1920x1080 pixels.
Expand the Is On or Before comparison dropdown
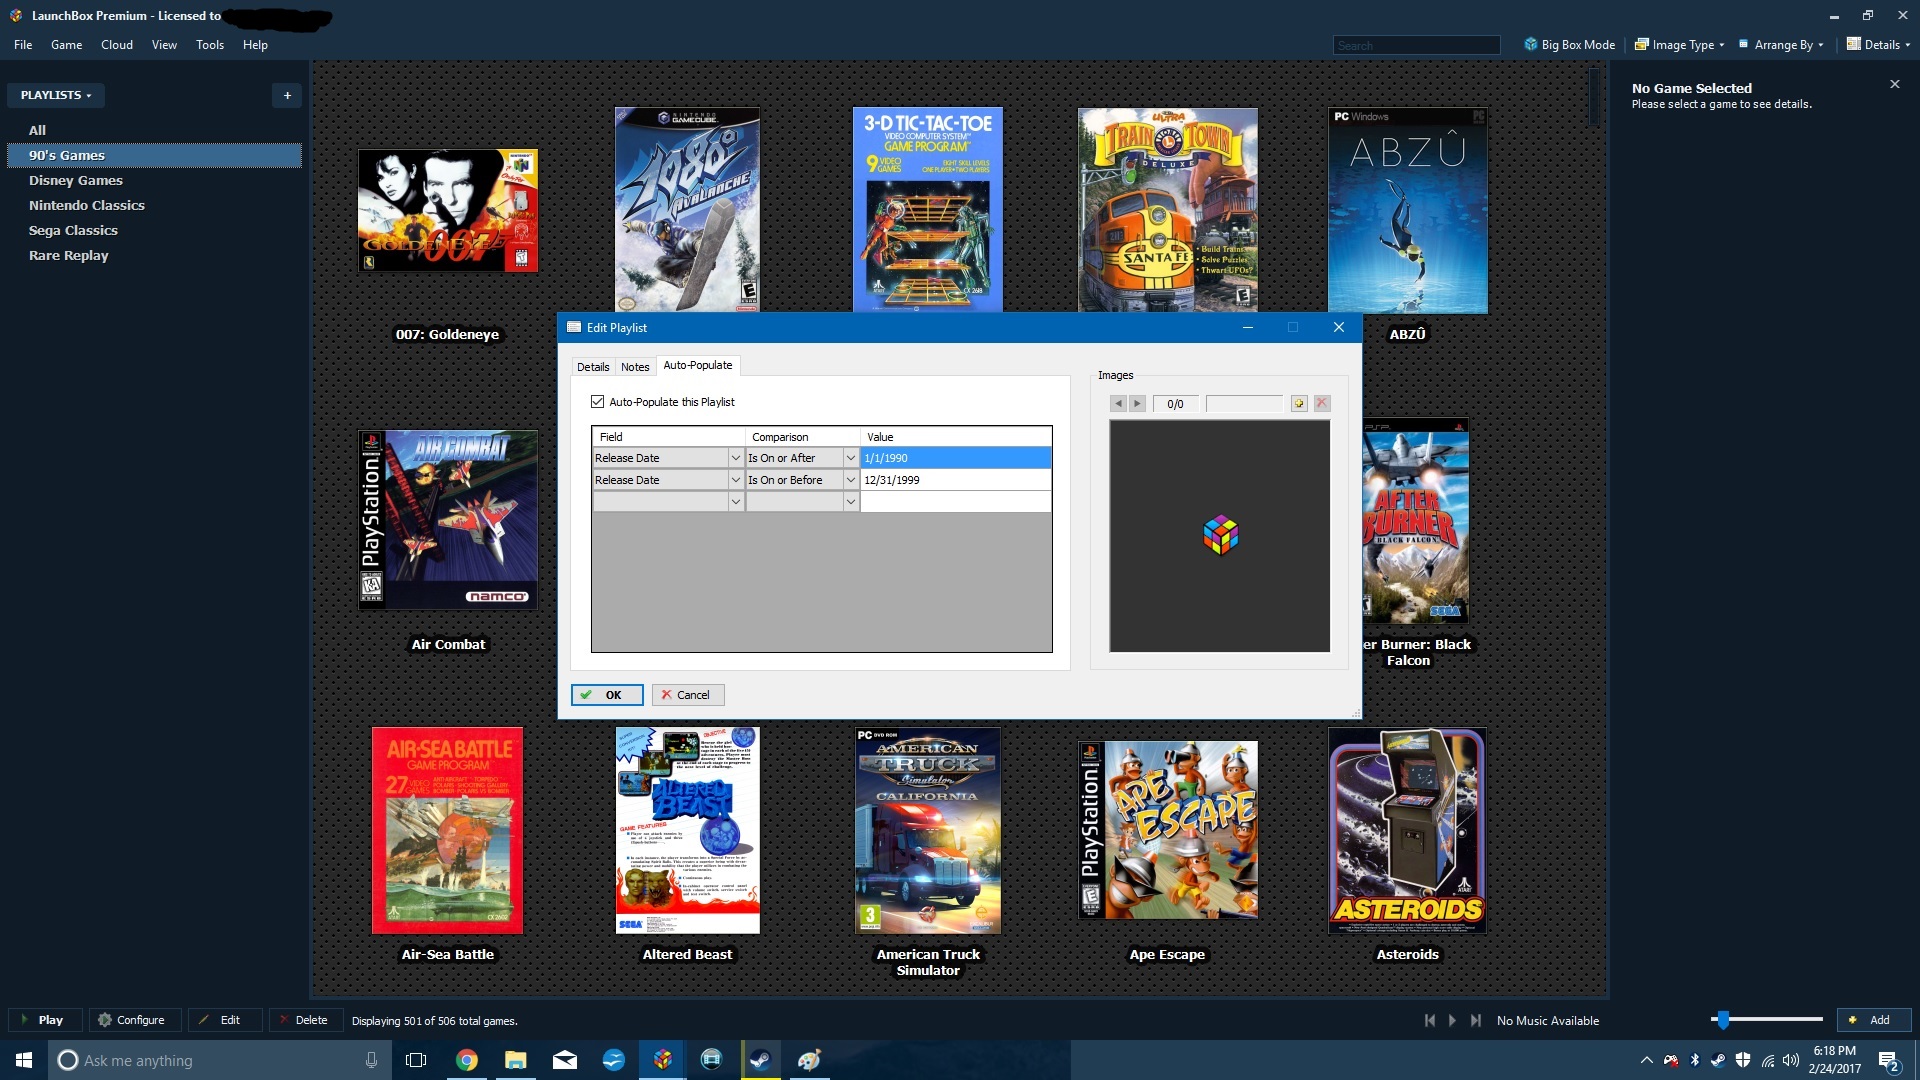pos(851,480)
